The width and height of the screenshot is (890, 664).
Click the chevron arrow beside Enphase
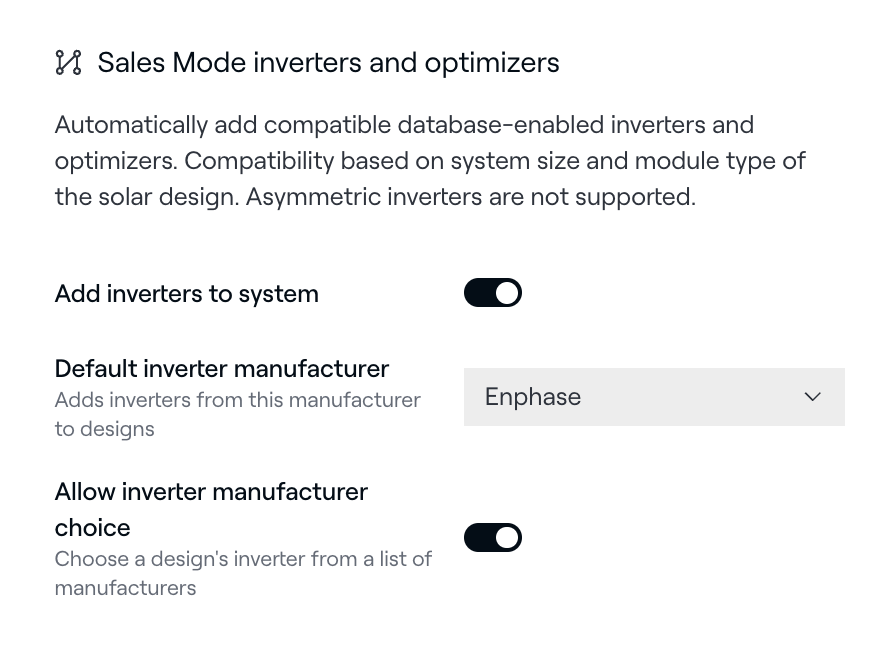click(x=812, y=397)
